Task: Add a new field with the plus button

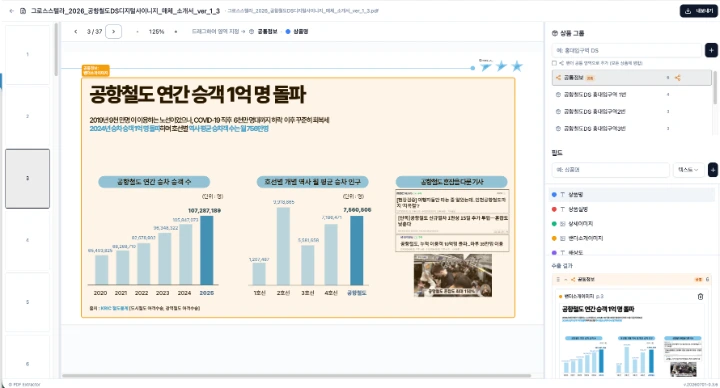Action: [713, 169]
